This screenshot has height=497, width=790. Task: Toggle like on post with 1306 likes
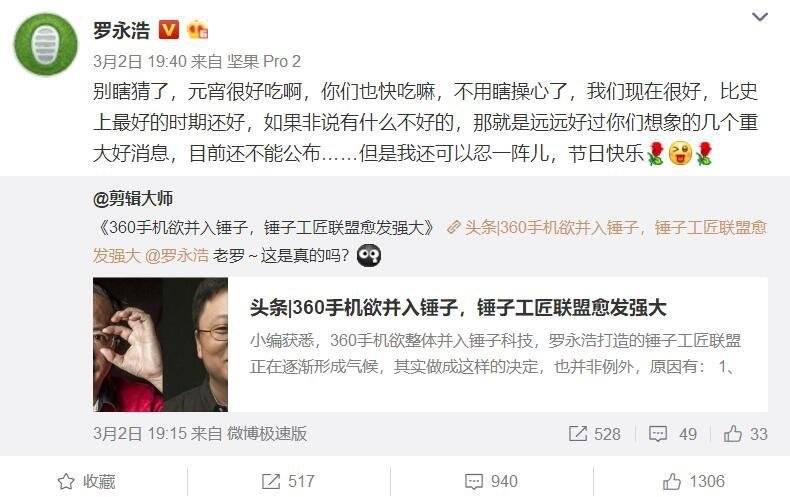click(x=694, y=481)
